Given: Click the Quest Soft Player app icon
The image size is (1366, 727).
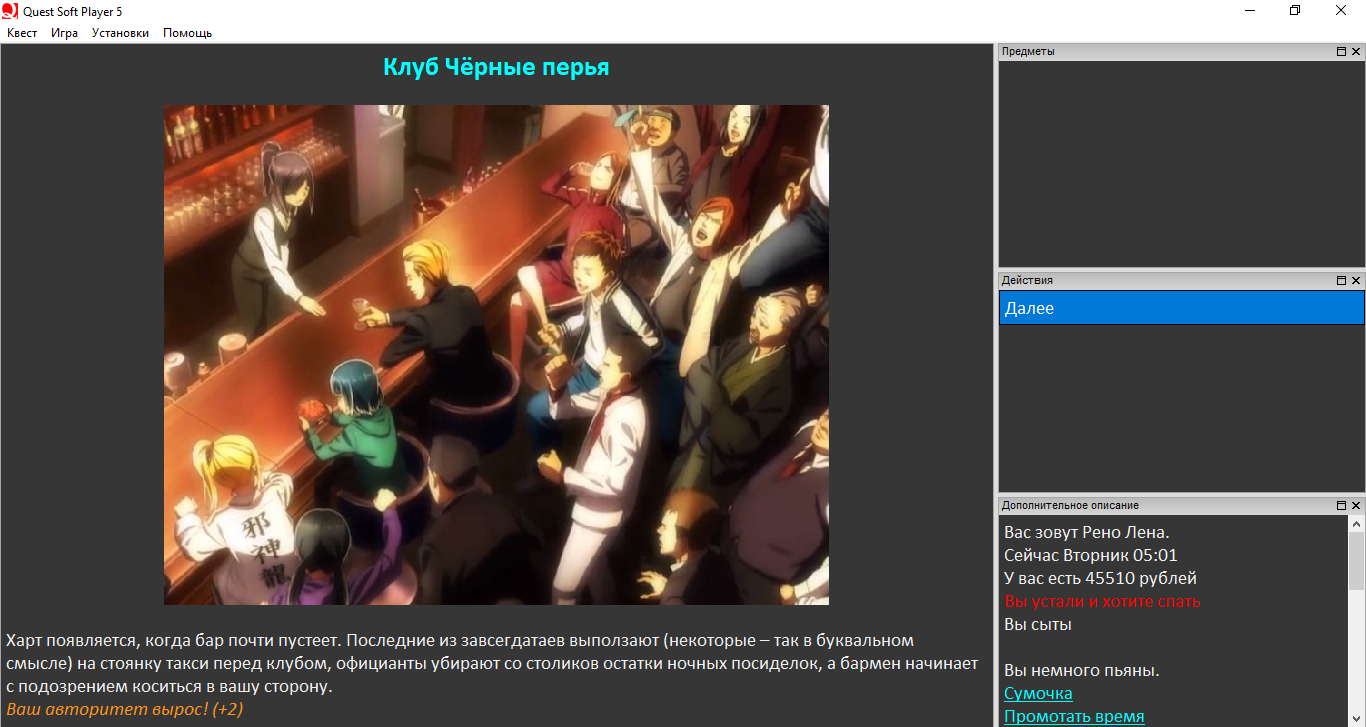Looking at the screenshot, I should 10,10.
